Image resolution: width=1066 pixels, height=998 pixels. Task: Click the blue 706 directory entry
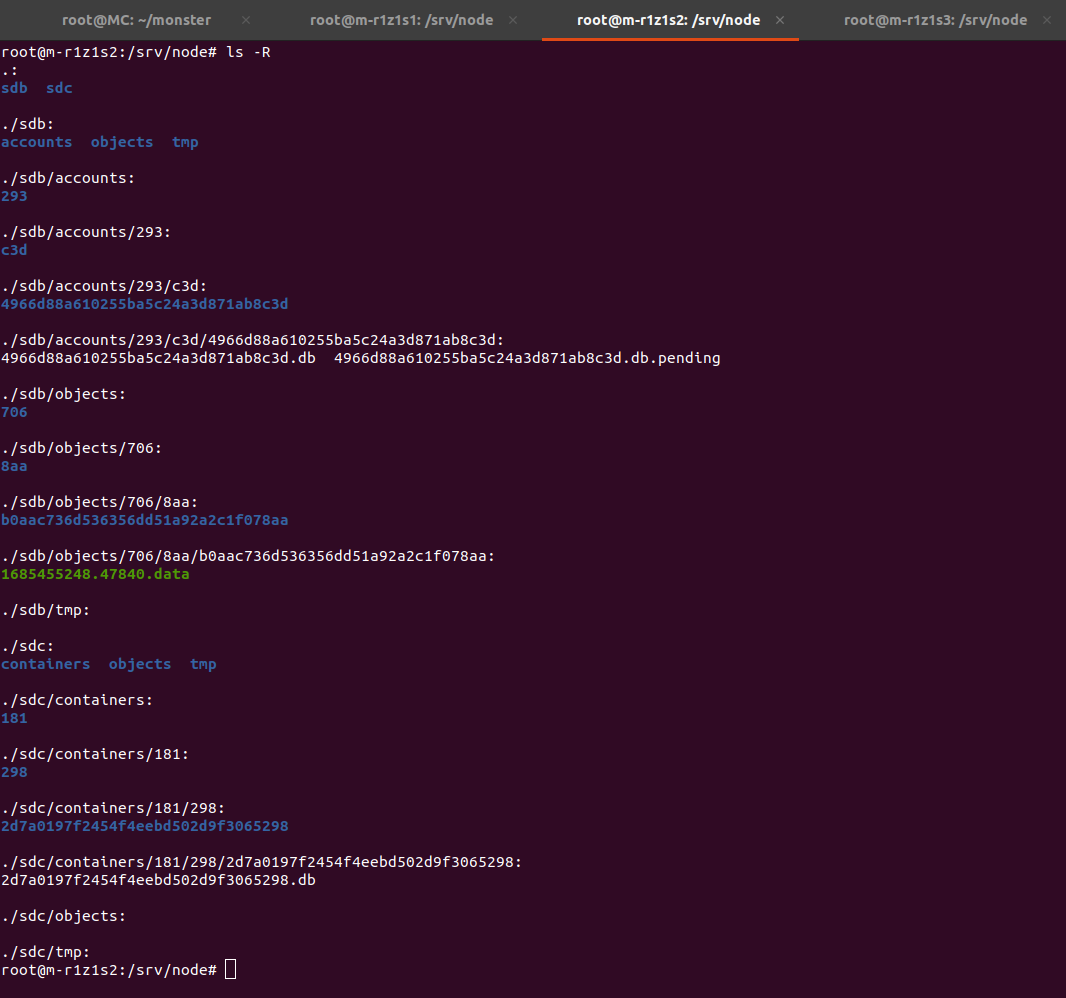click(x=14, y=412)
